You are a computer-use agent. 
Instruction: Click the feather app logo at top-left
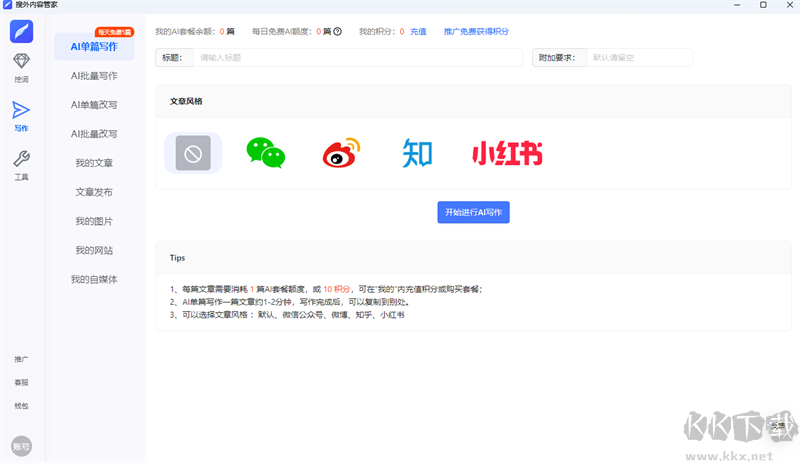[21, 30]
